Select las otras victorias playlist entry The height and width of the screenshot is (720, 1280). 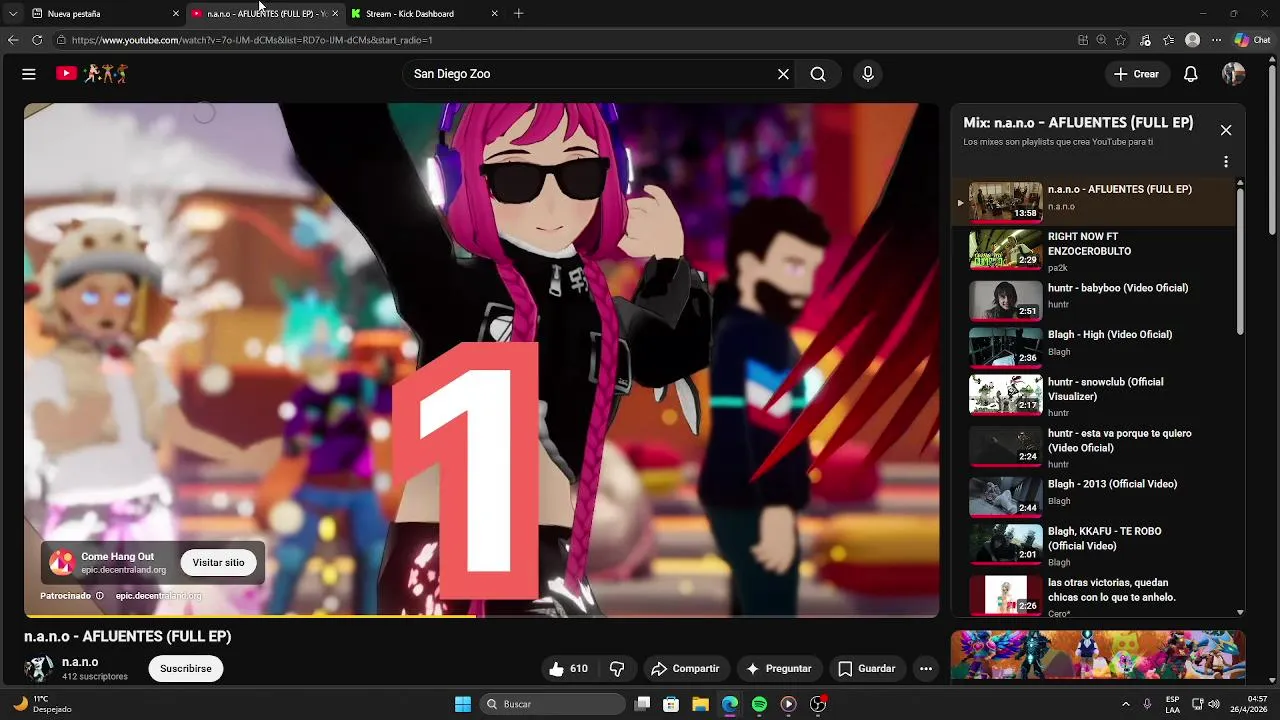point(1095,596)
